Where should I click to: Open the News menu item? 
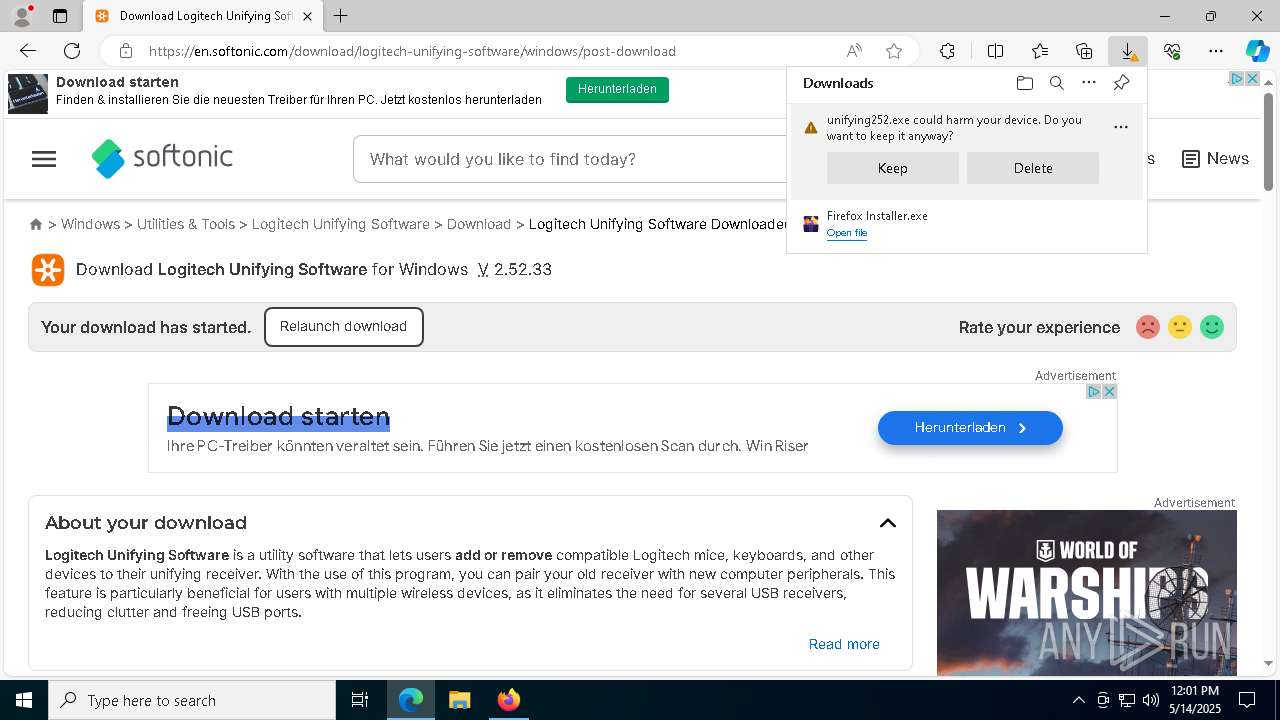coord(1215,159)
